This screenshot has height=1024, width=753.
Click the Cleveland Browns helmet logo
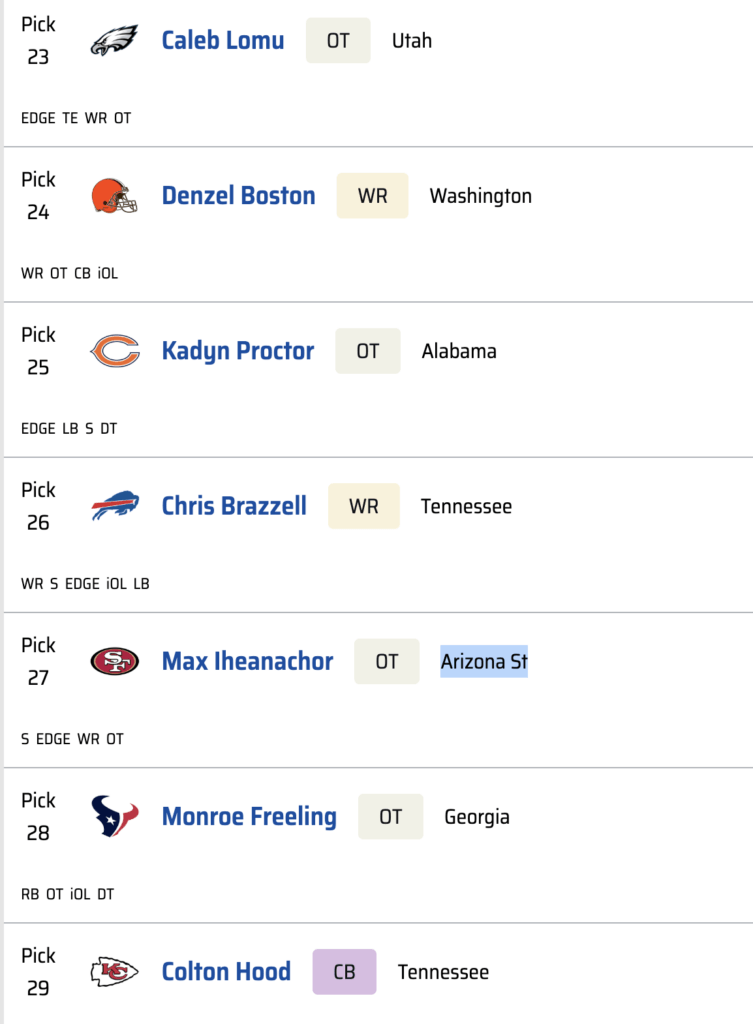click(x=114, y=196)
